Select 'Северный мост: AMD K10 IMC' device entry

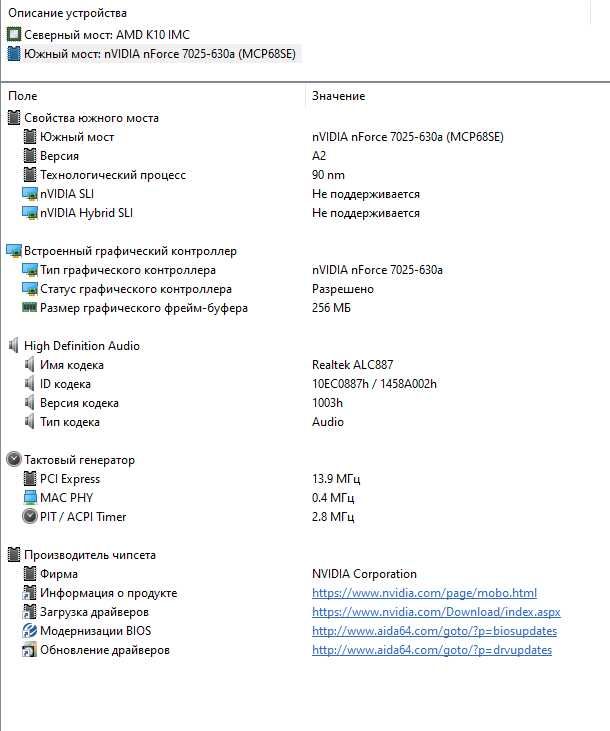[x=107, y=34]
